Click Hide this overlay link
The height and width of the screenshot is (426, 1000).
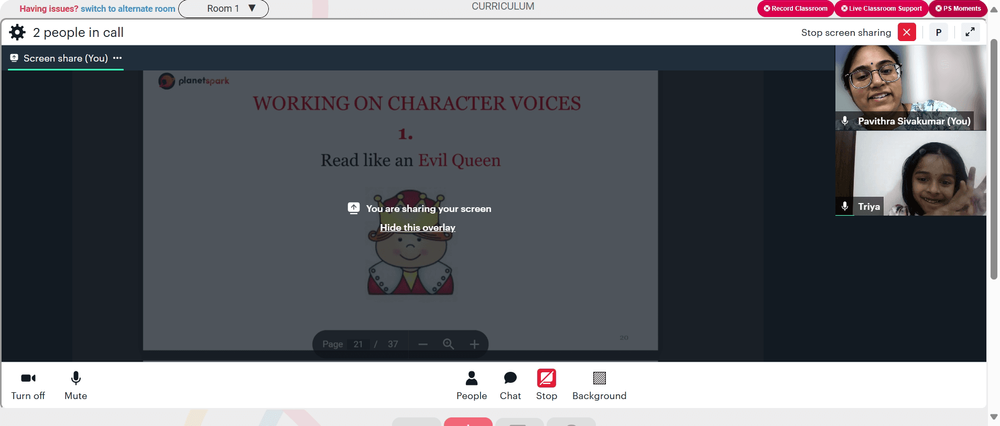tap(418, 228)
